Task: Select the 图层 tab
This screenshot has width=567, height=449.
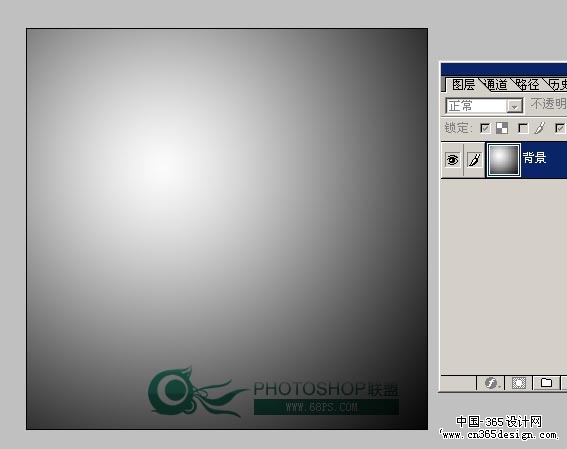Action: tap(464, 85)
